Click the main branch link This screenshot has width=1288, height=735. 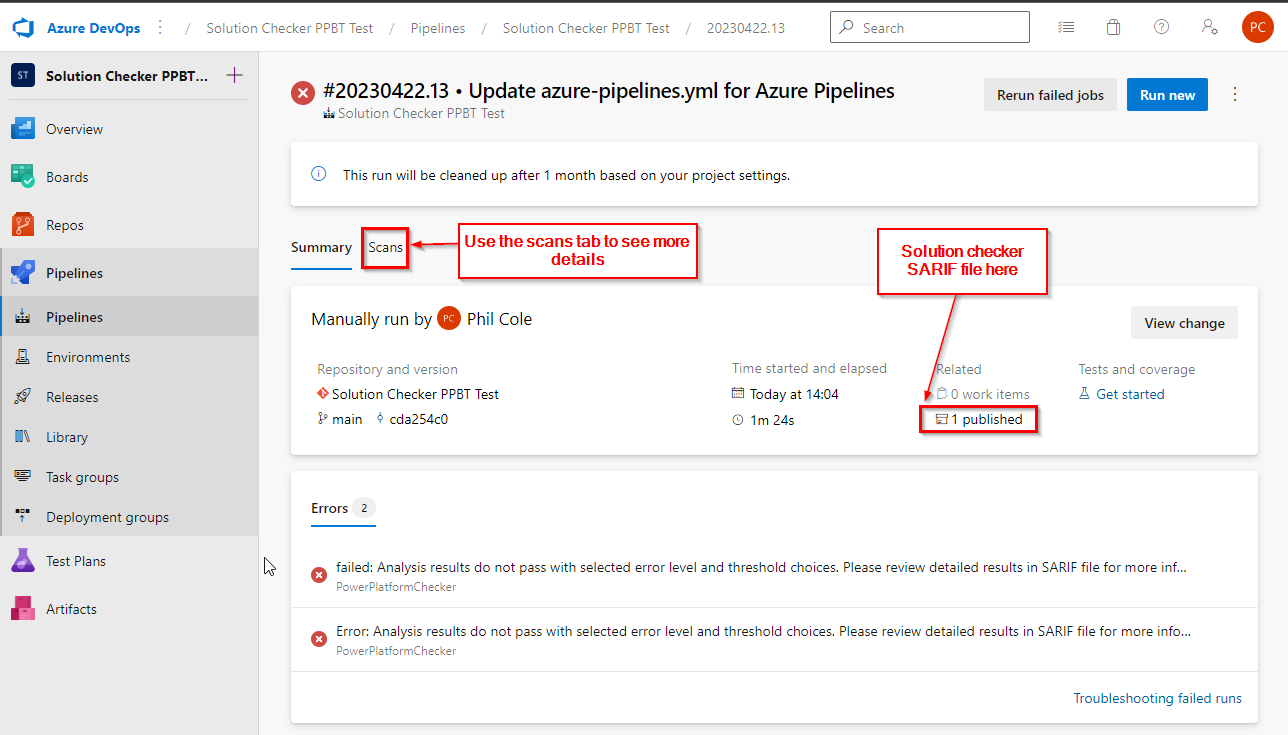(x=340, y=419)
